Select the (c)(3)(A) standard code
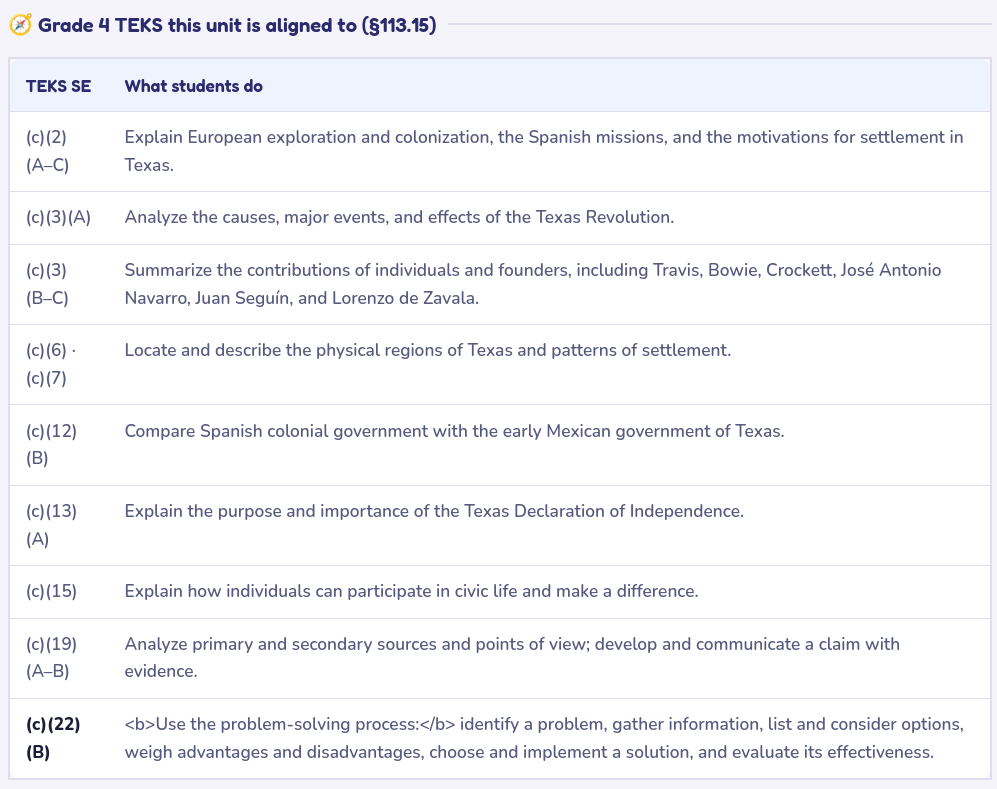The height and width of the screenshot is (789, 997). (x=58, y=217)
